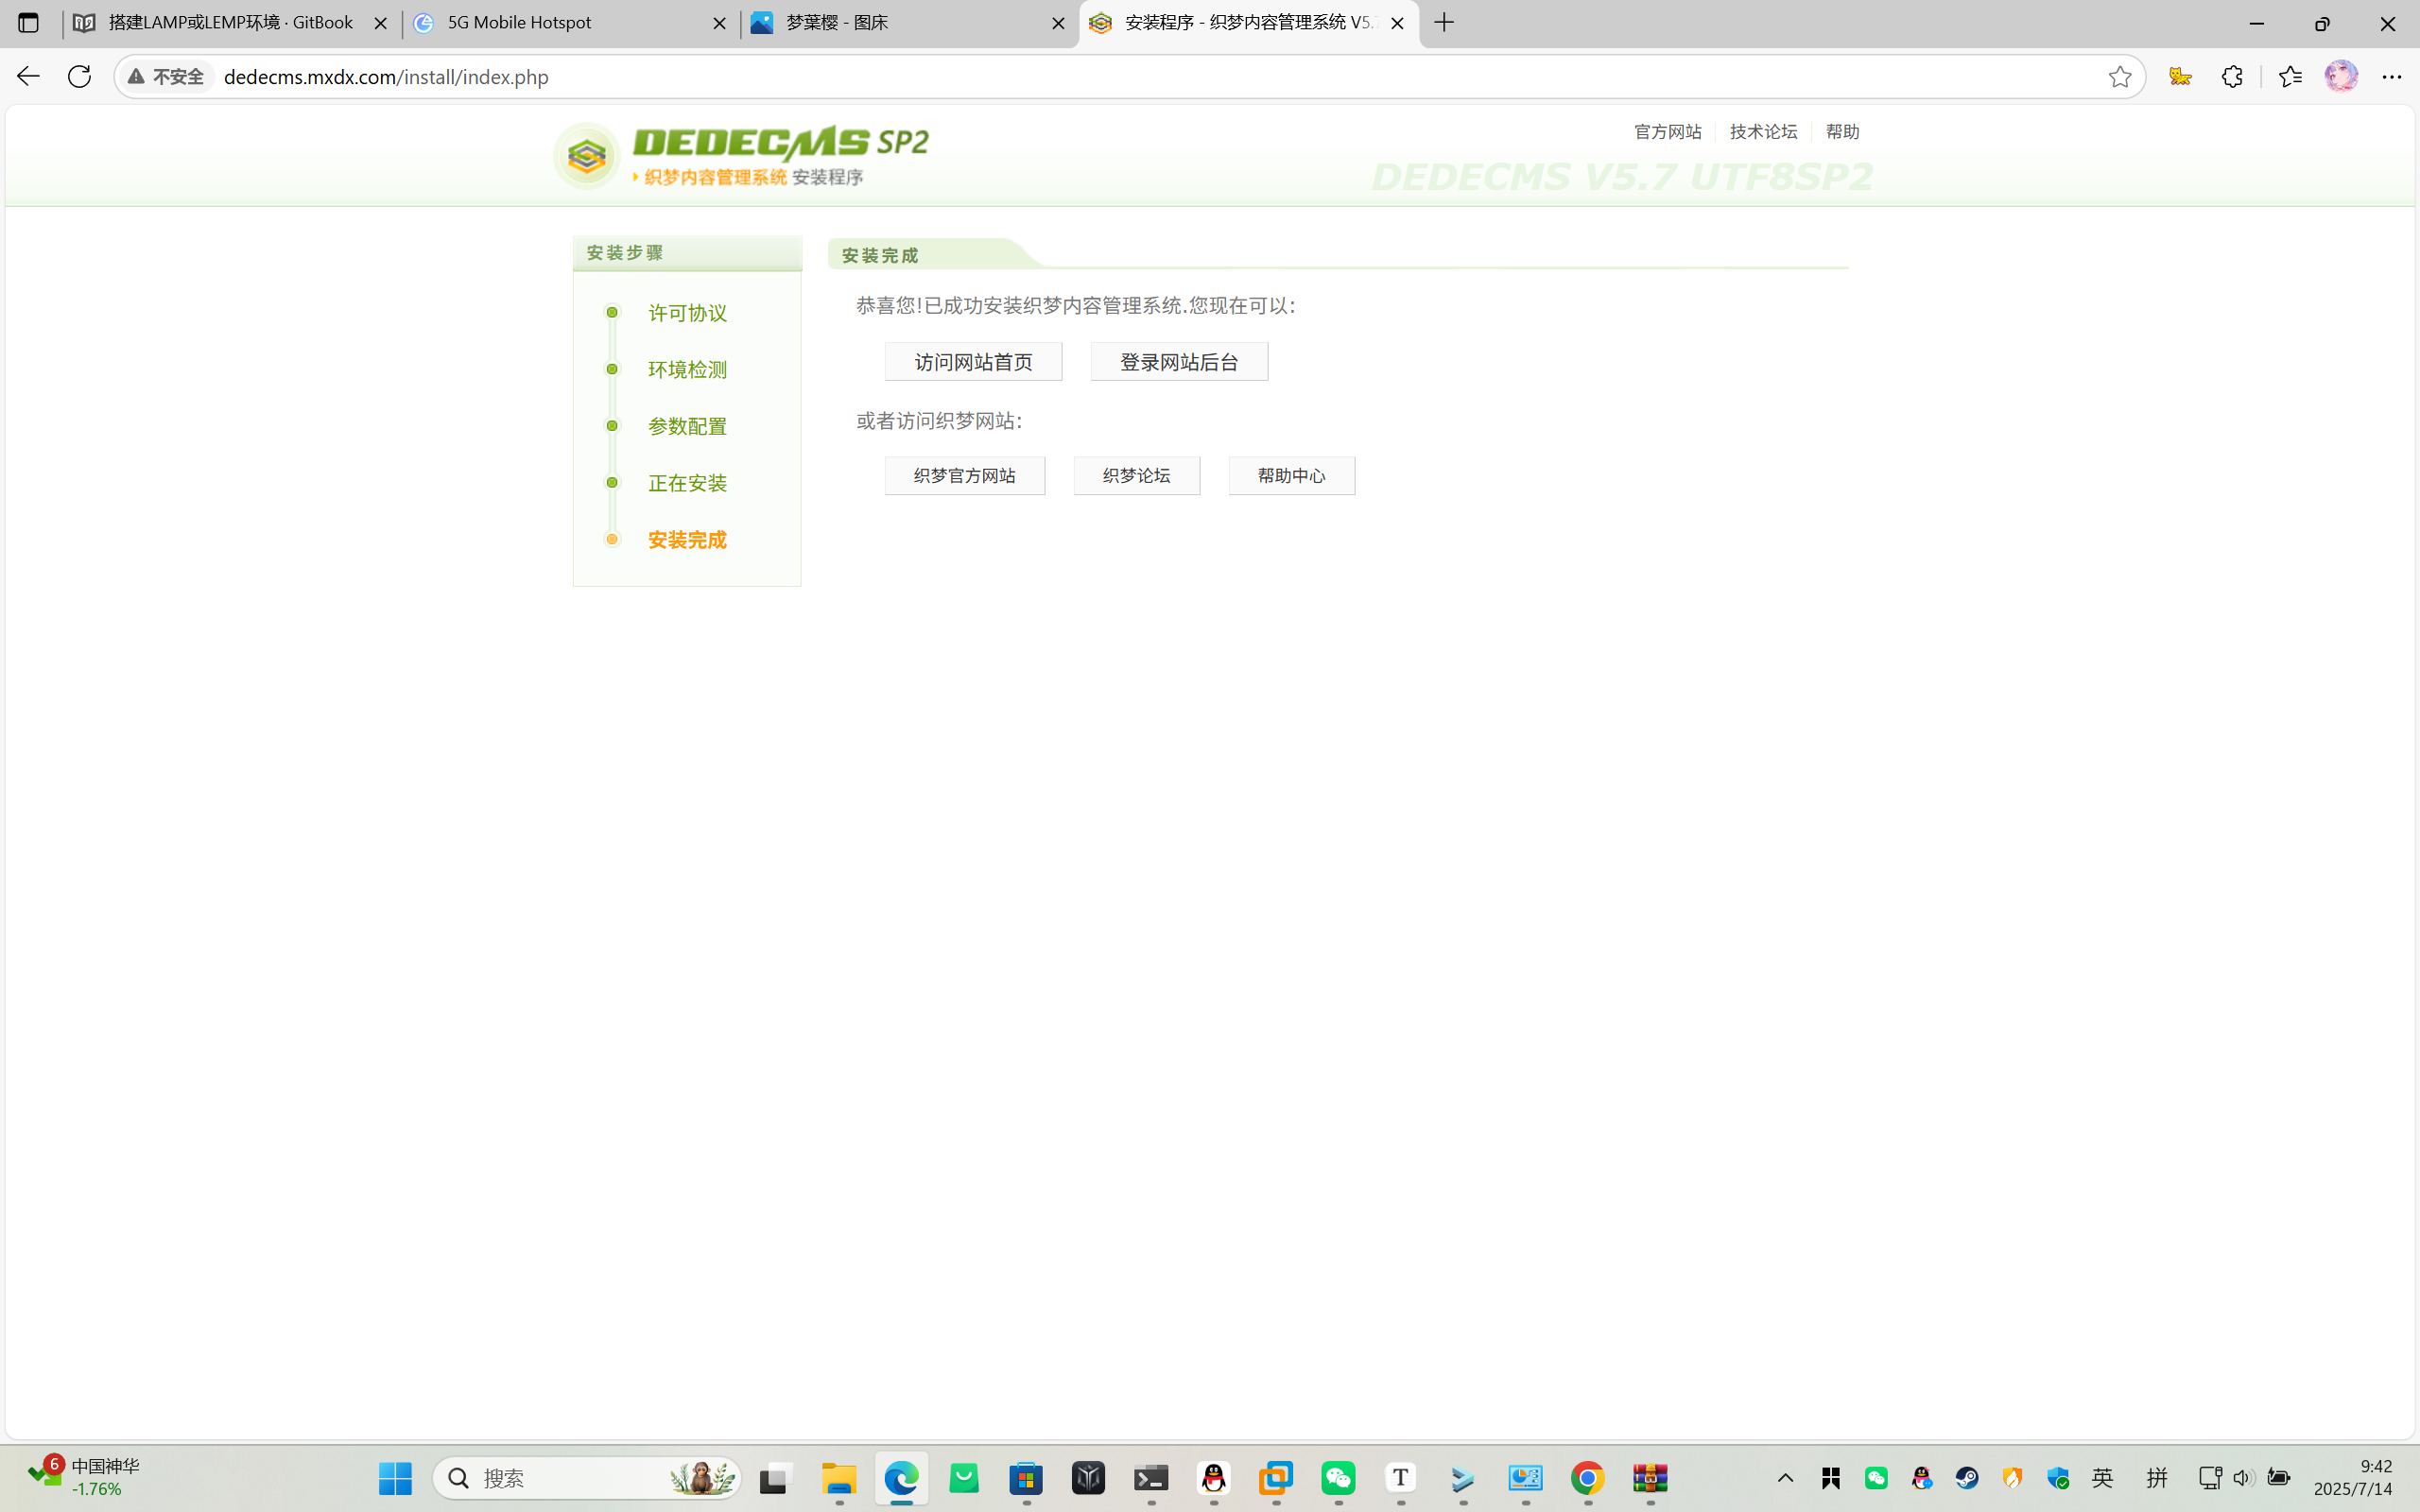Screen dimensions: 2420x1512
Task: Click the 登录网站后台 button
Action: pyautogui.click(x=1179, y=362)
